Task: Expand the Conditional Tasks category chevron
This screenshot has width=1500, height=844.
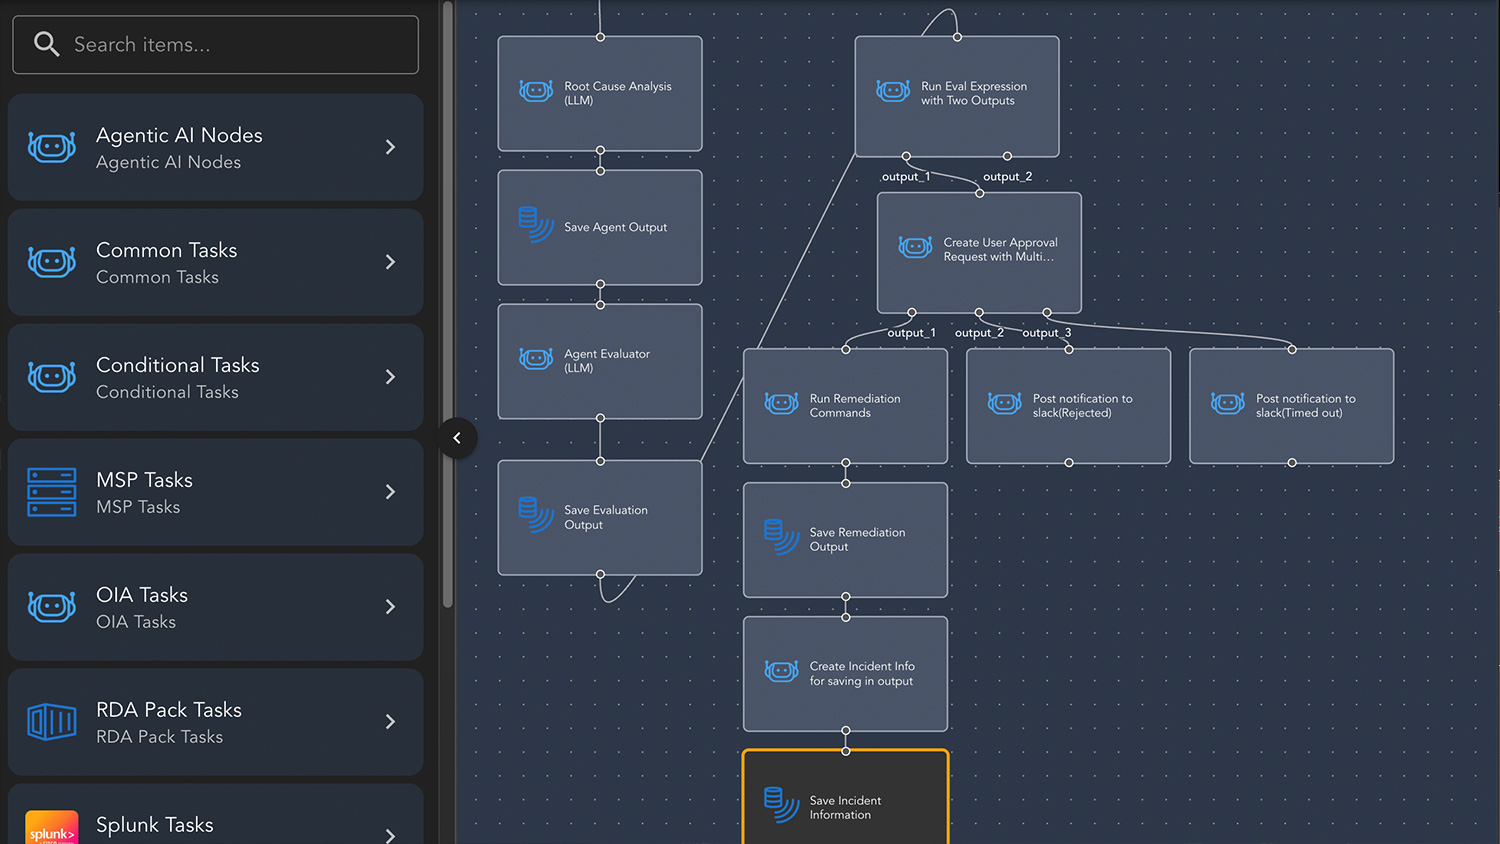Action: (x=390, y=377)
